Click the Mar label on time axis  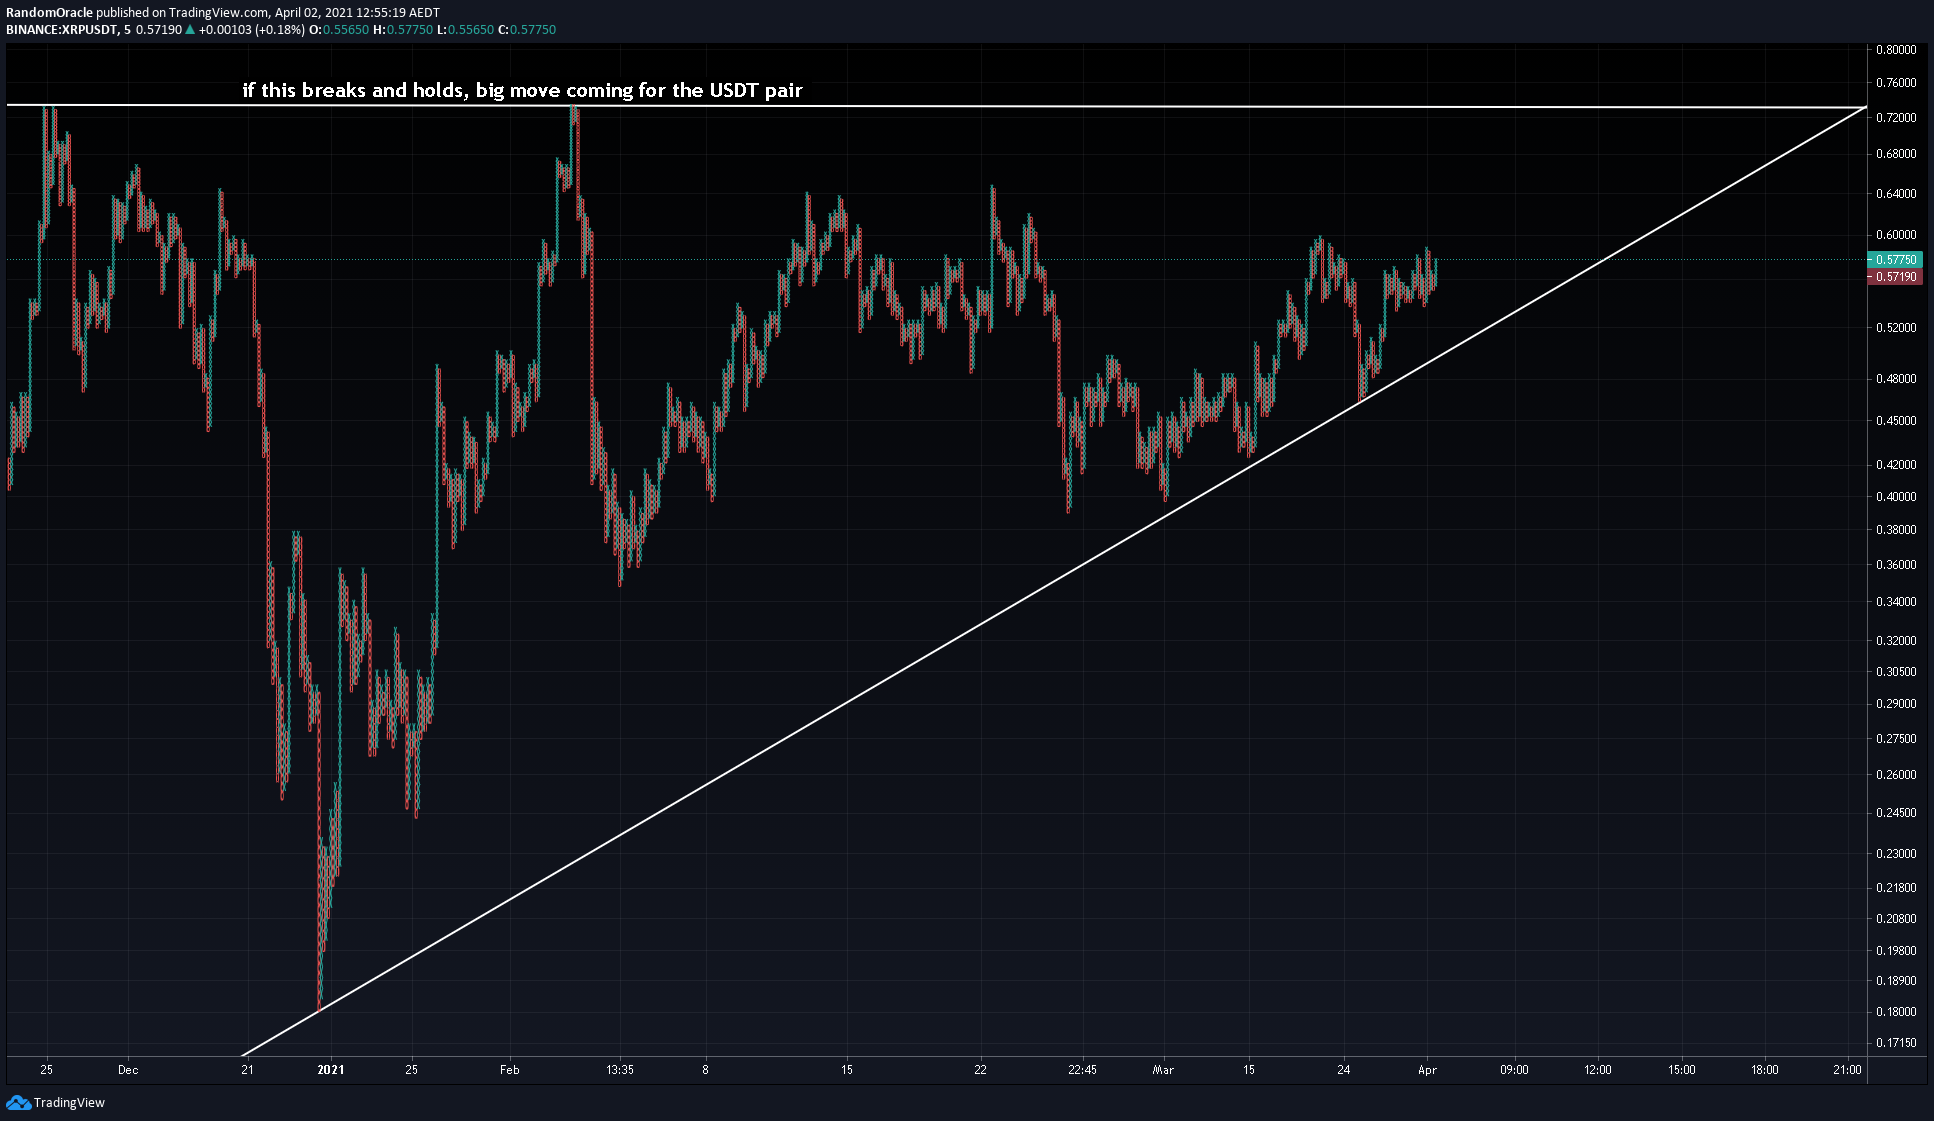point(1163,1069)
